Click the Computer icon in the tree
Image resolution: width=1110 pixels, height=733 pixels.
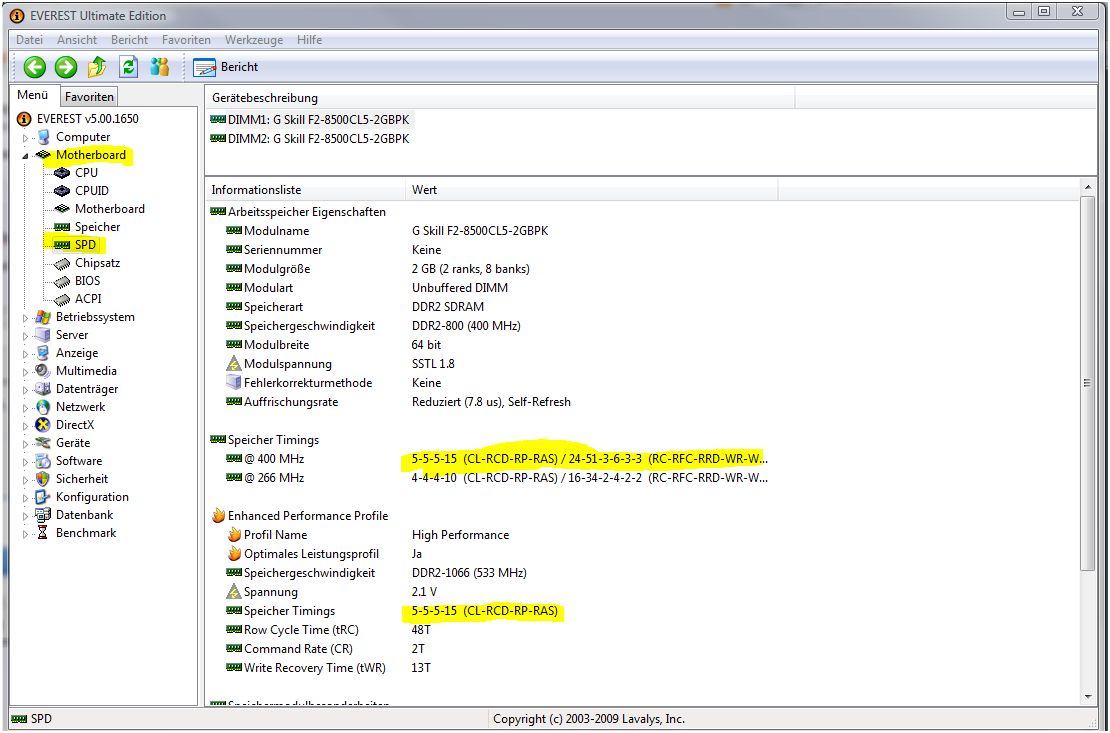(44, 137)
